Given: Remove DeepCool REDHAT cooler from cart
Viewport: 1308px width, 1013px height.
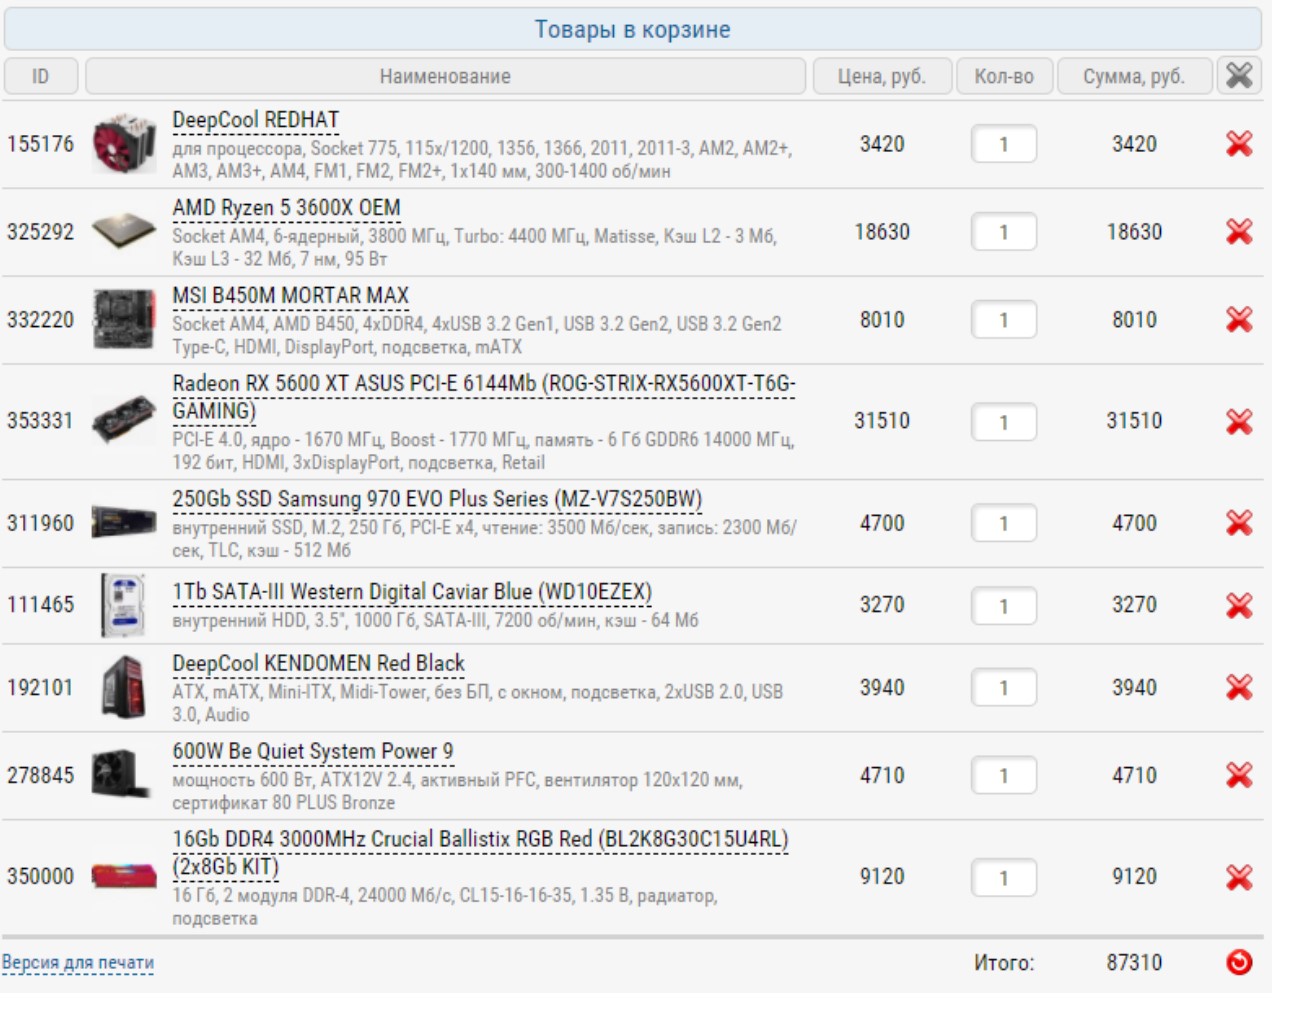Looking at the screenshot, I should (1238, 144).
